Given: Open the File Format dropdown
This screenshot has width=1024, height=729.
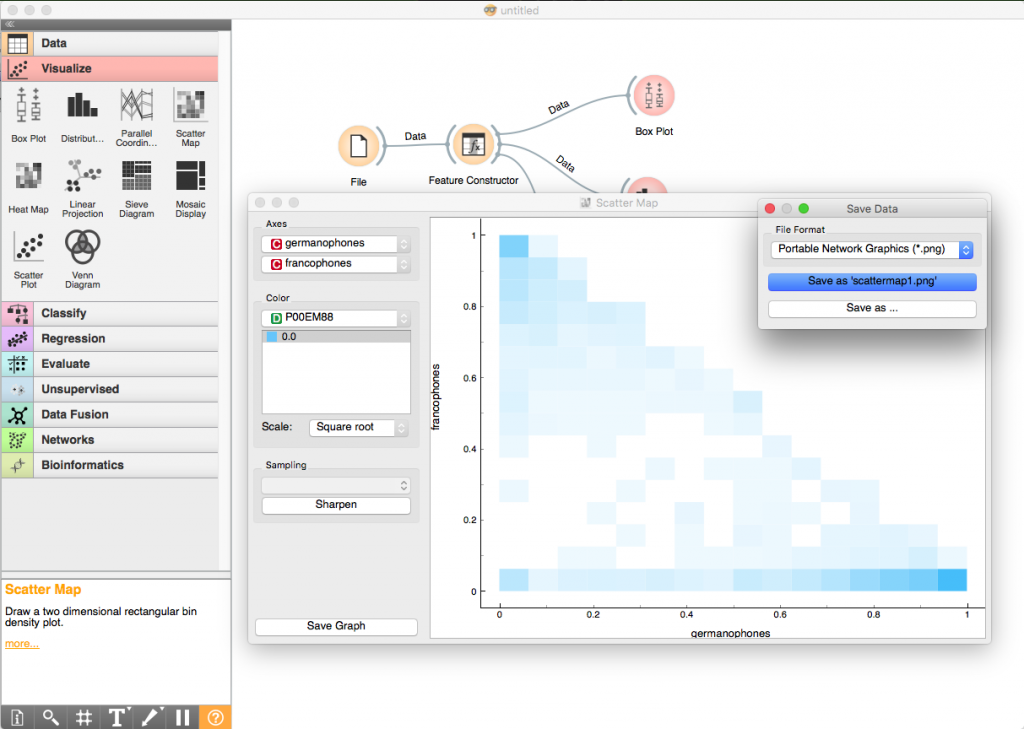Looking at the screenshot, I should click(872, 250).
